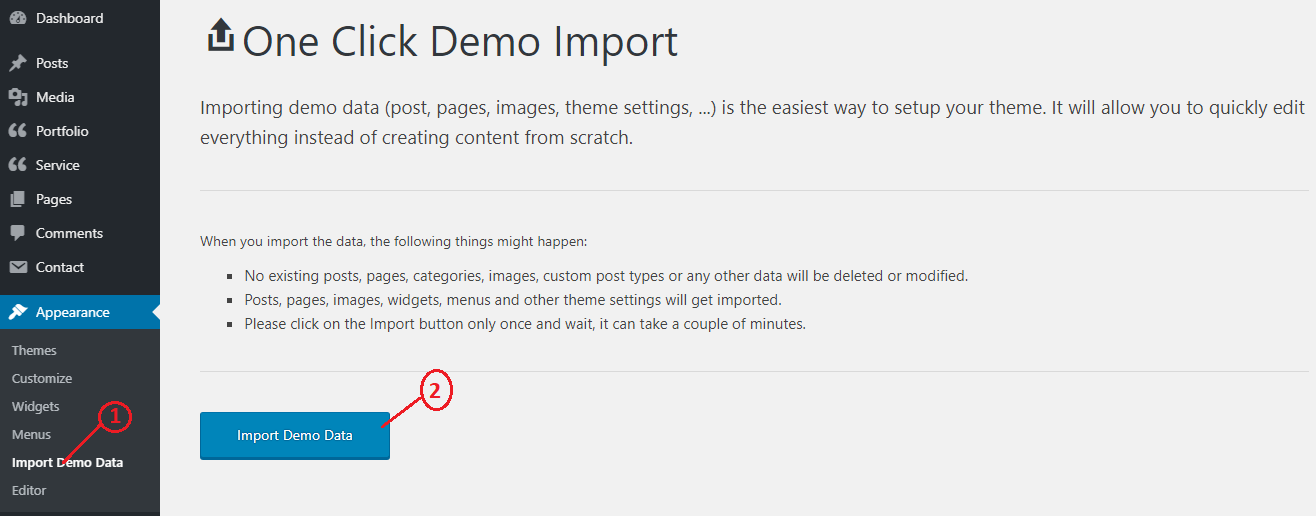
Task: Open the theme Editor submenu item
Action: pos(29,490)
